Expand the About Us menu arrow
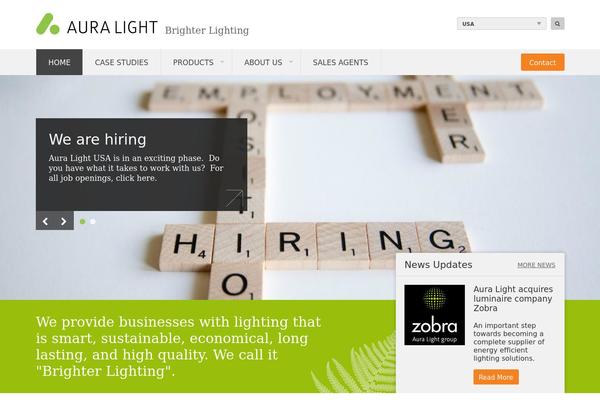Image resolution: width=600 pixels, height=400 pixels. [290, 62]
